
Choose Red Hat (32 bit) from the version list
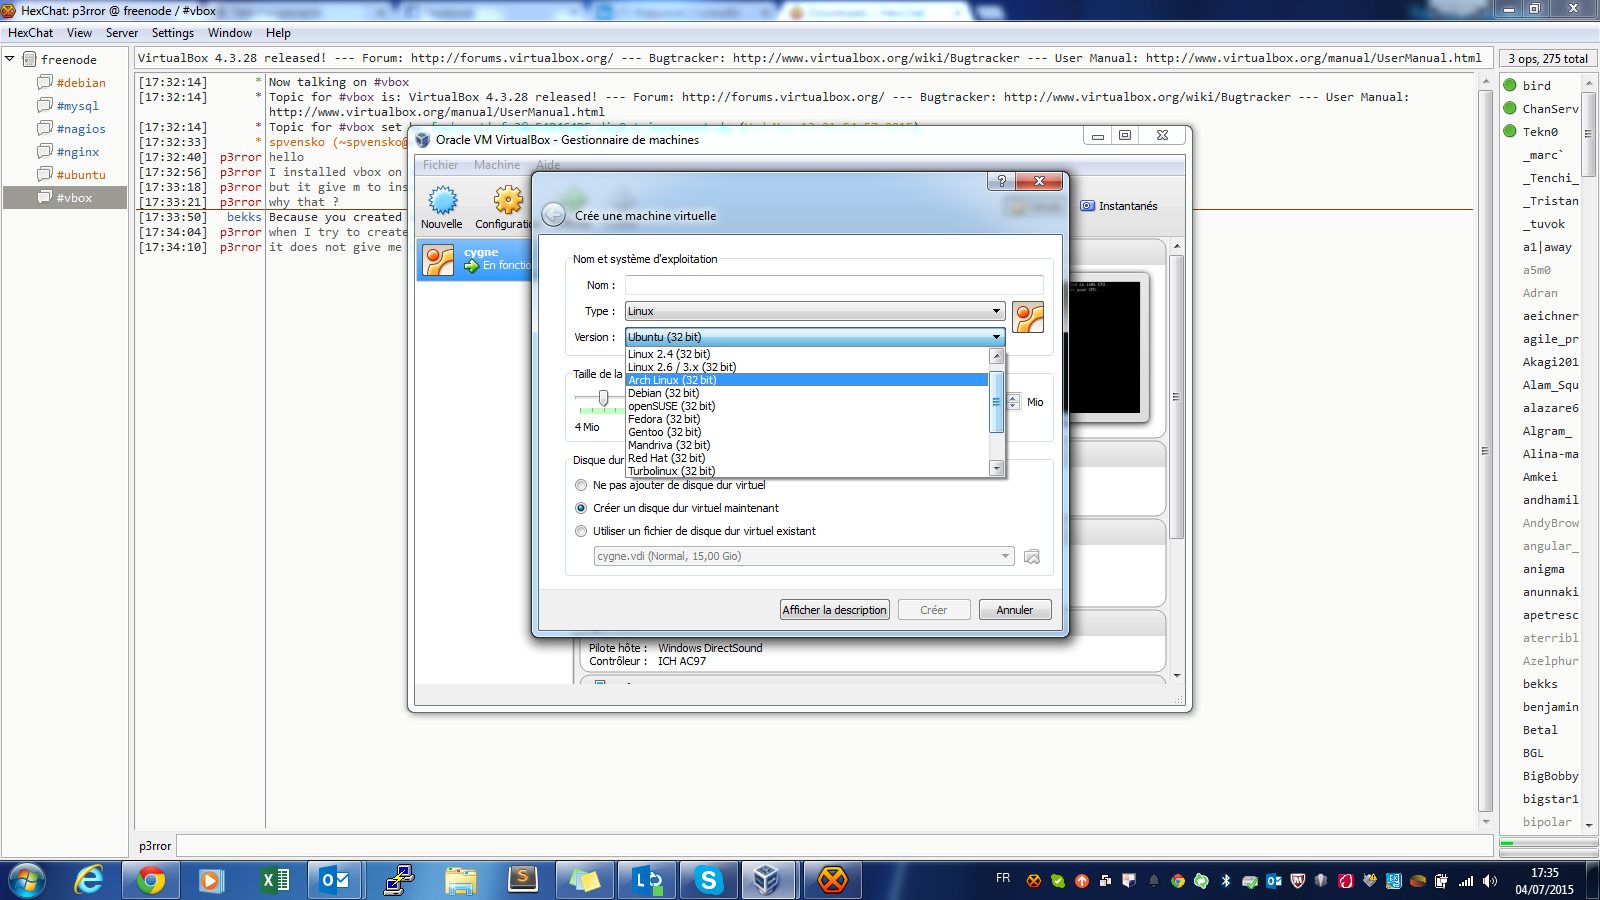click(807, 458)
